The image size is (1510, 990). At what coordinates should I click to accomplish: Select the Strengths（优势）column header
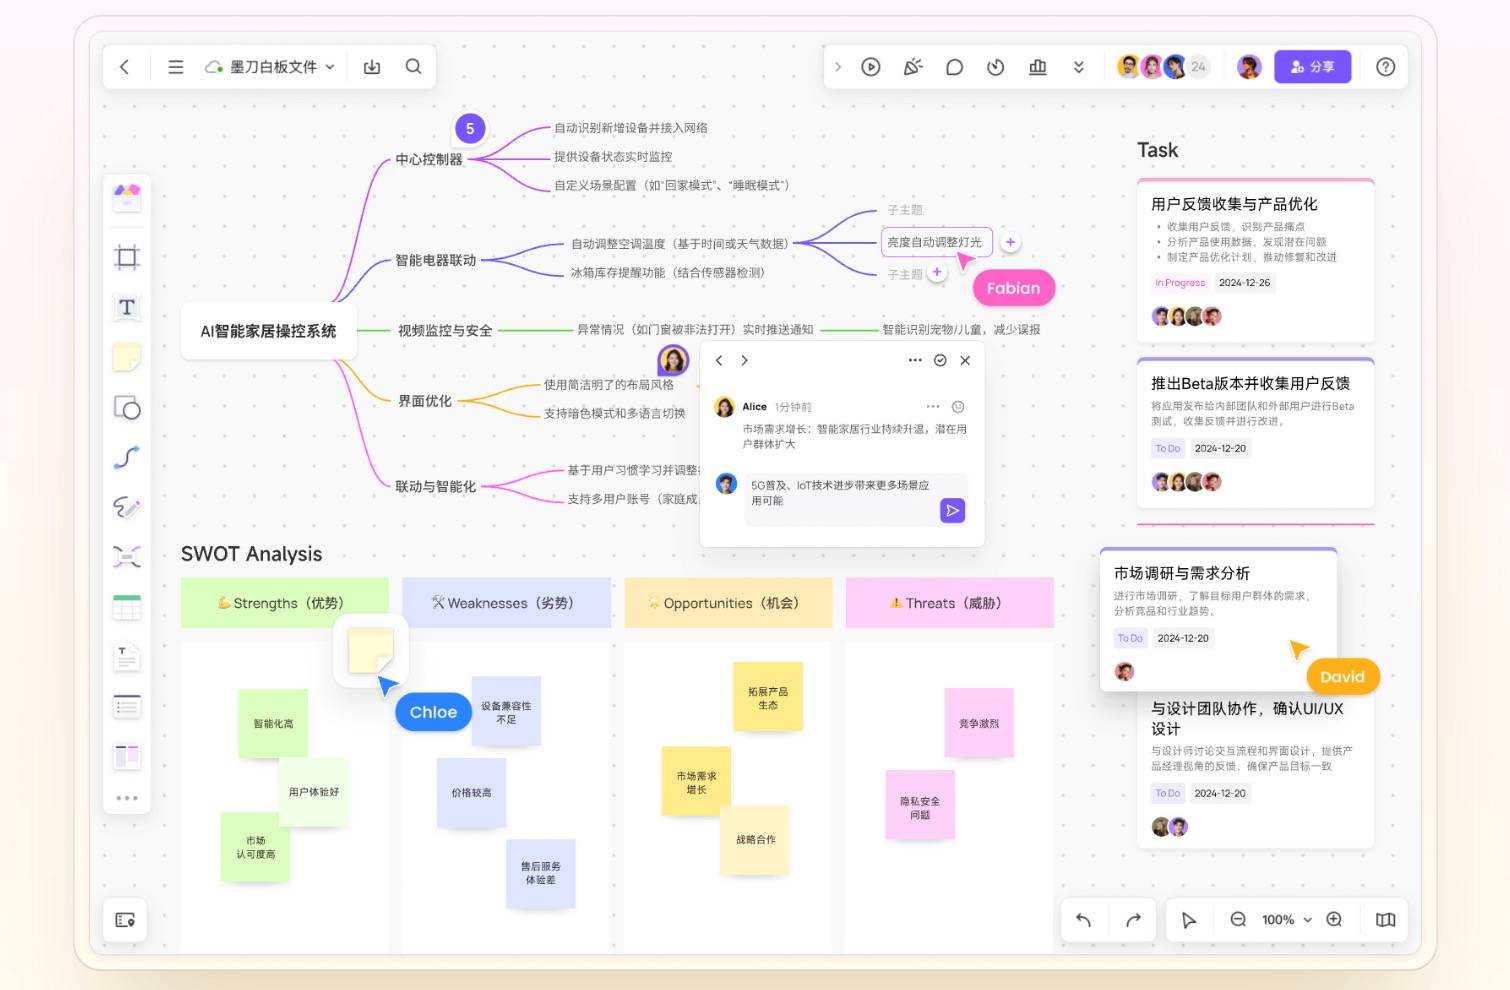(x=285, y=603)
